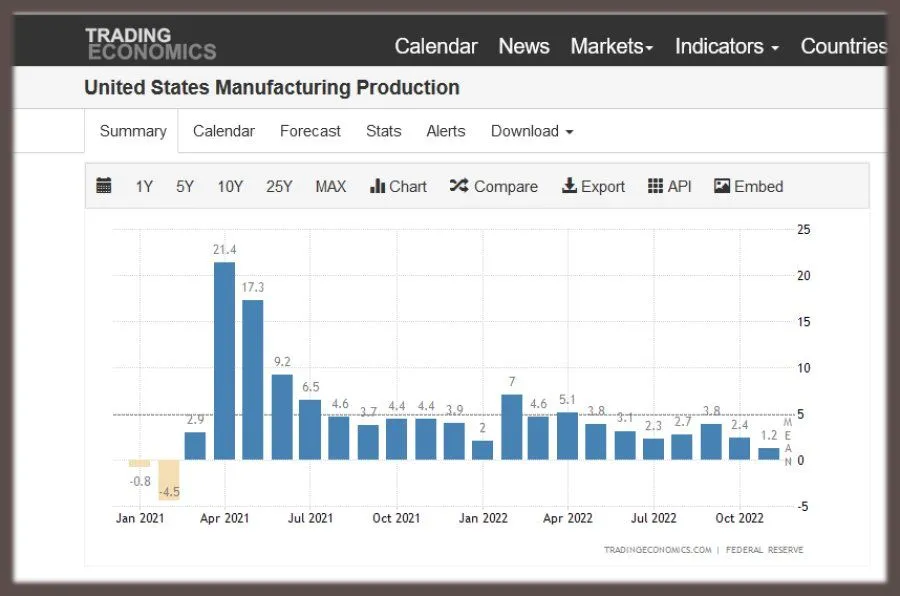Click the Chart bar icon
Screen dimensions: 900x596
378,186
